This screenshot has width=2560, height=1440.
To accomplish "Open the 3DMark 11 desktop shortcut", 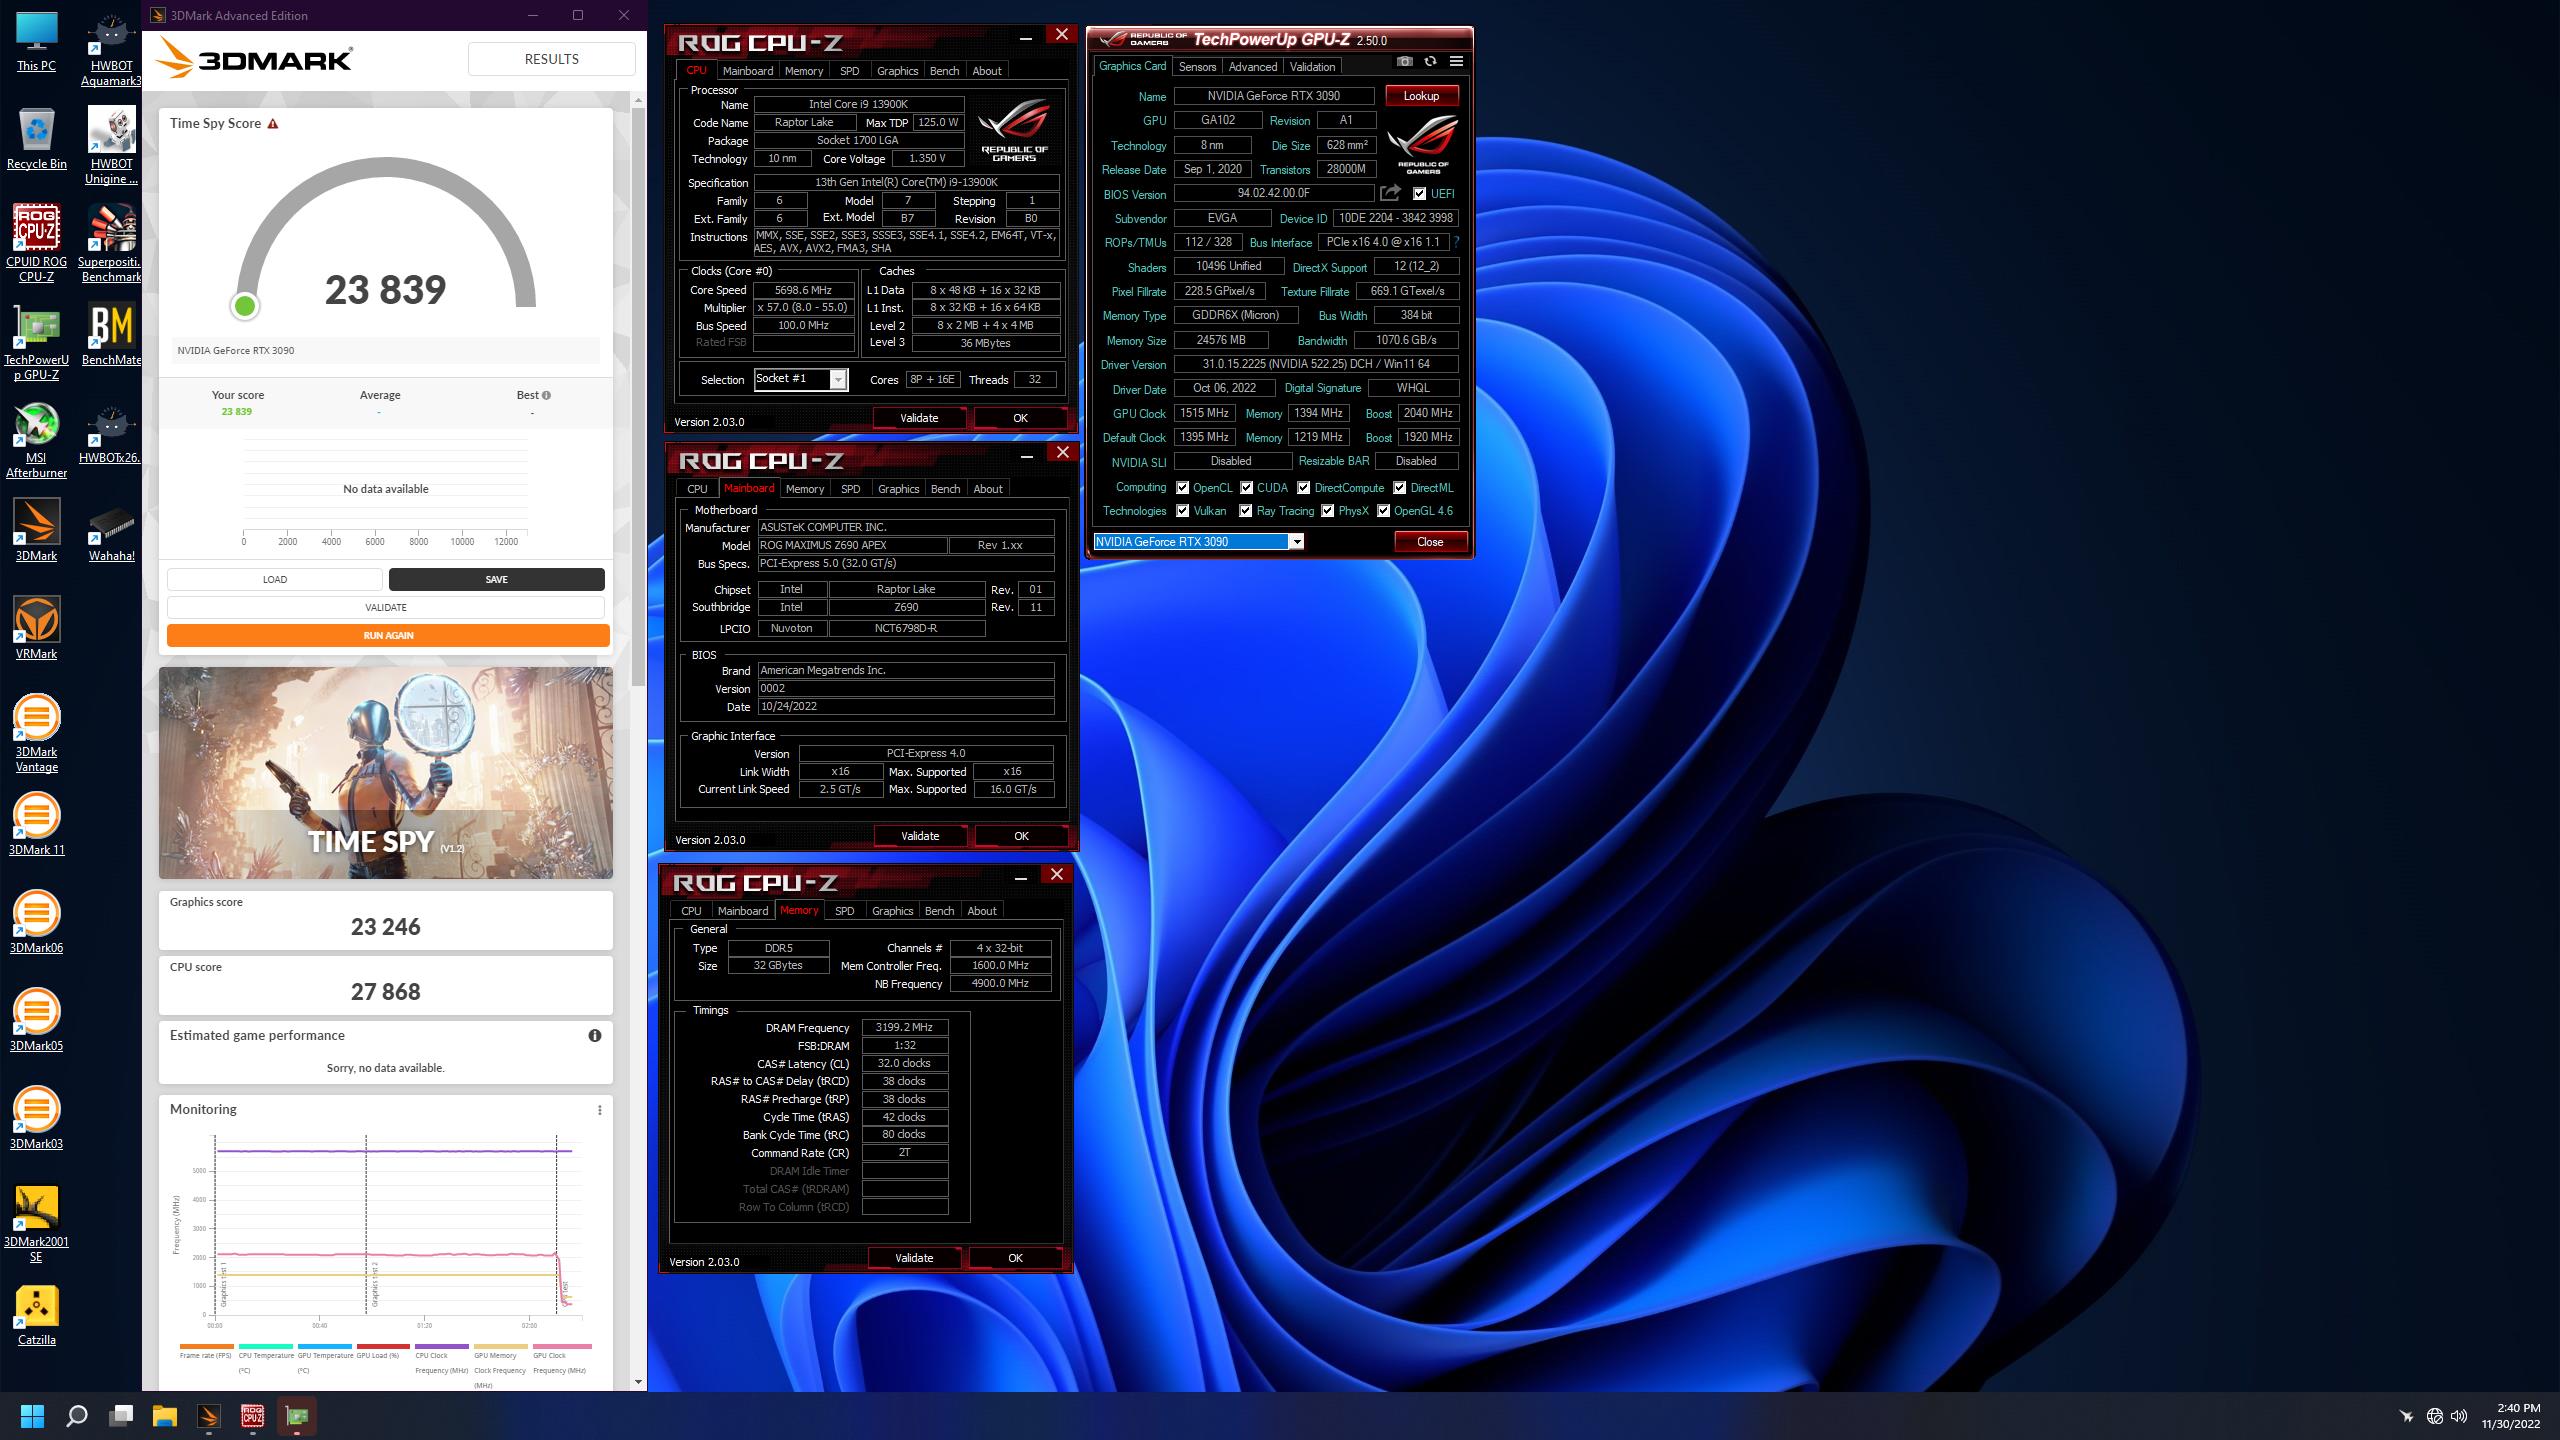I will pos(37,824).
